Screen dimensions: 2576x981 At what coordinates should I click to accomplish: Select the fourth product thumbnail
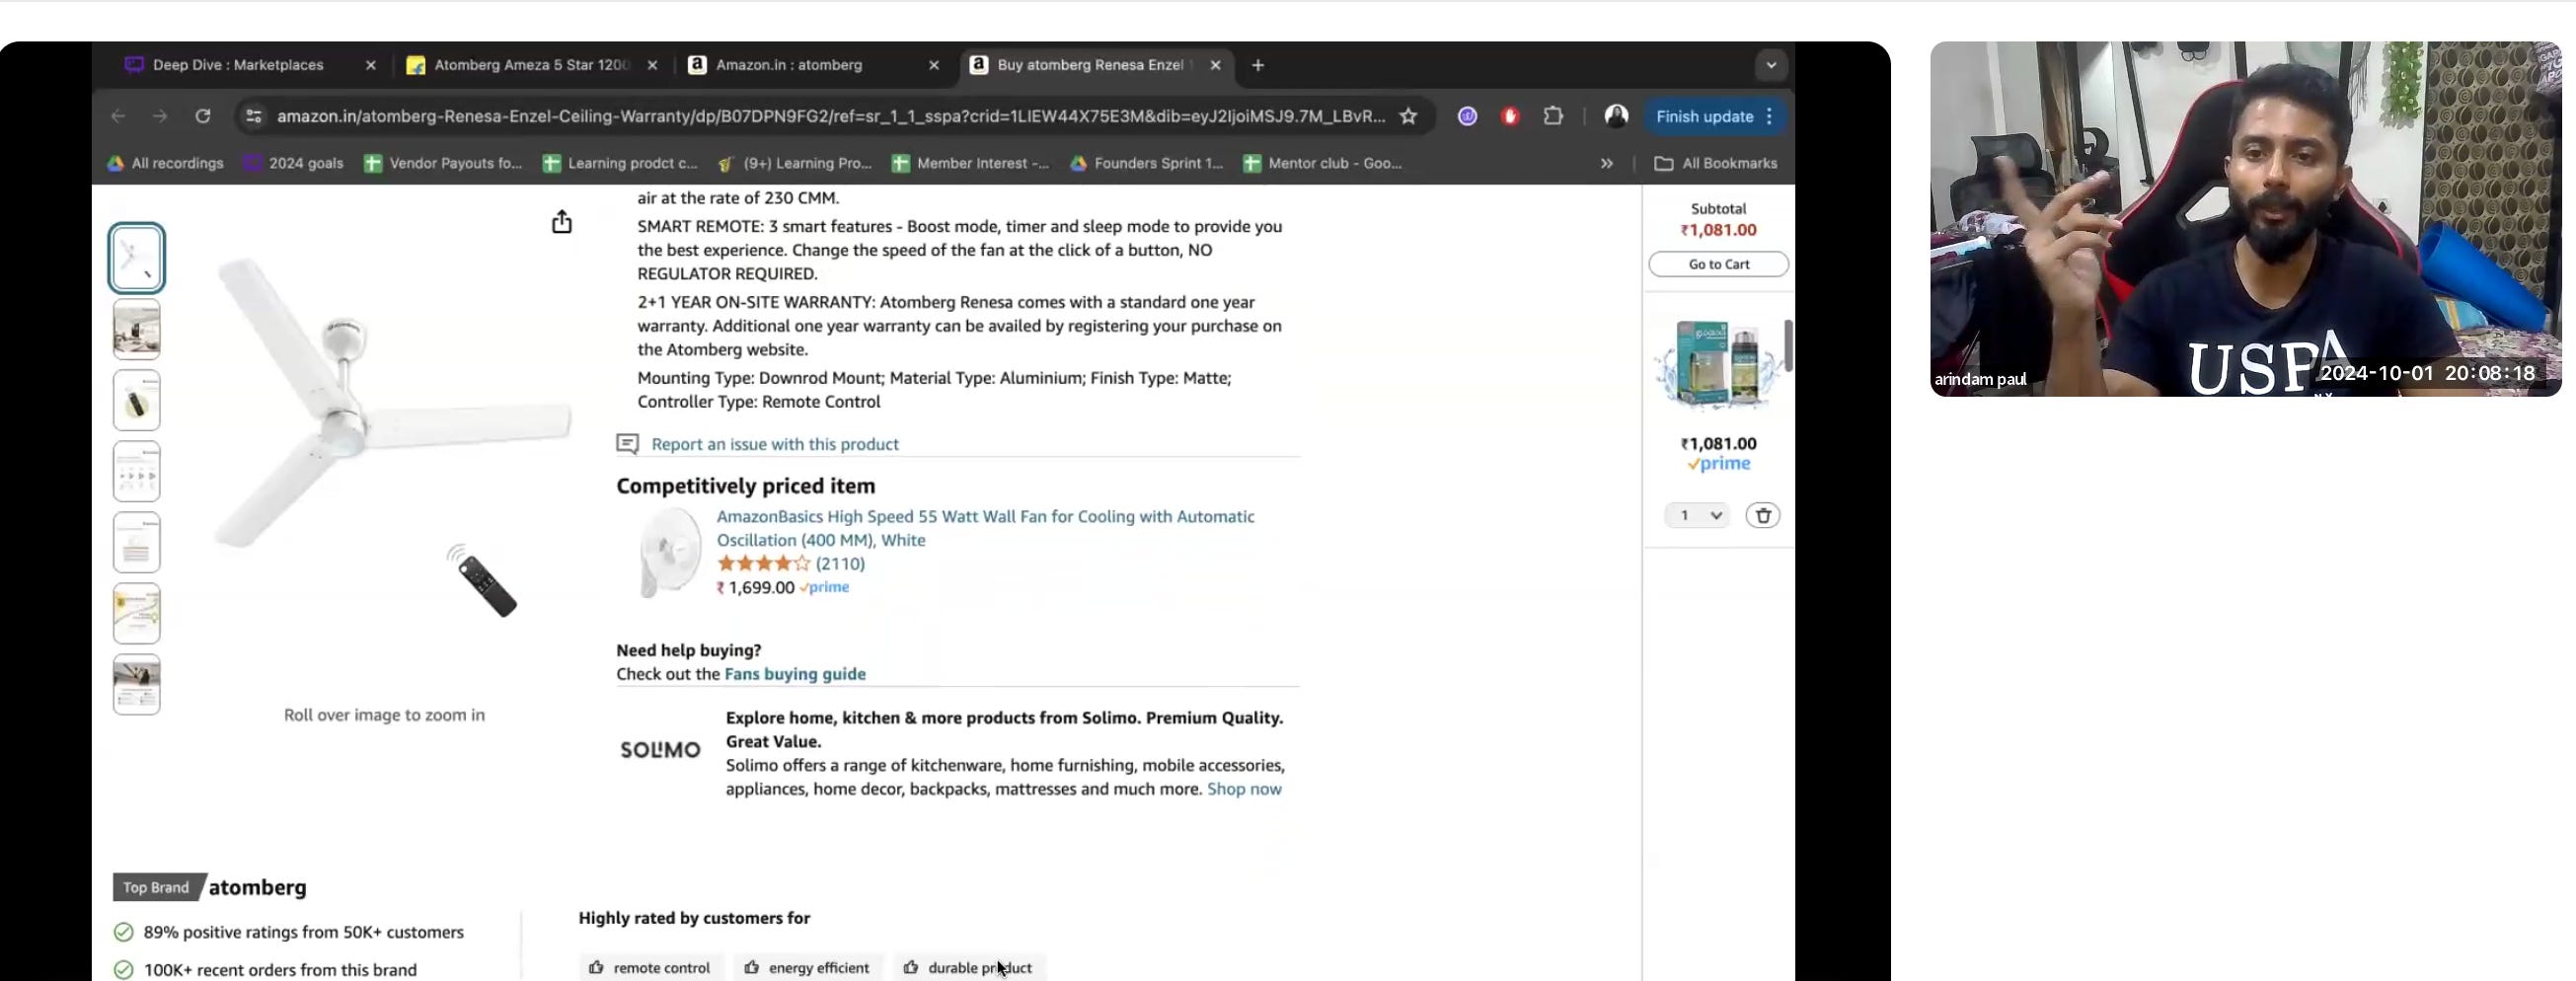(137, 471)
